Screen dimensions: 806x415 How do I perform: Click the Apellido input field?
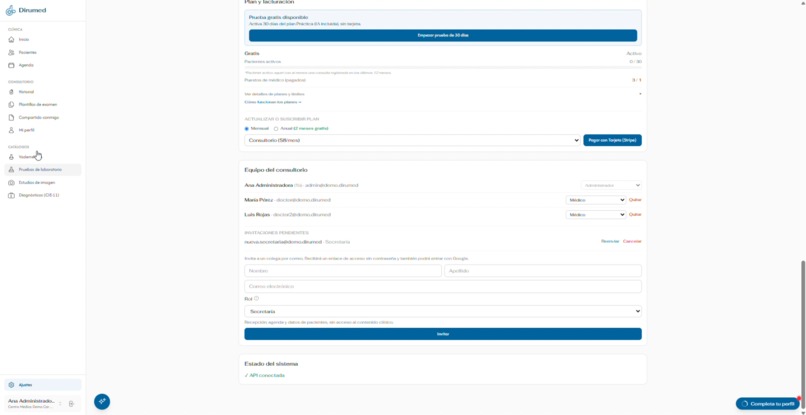tap(543, 270)
